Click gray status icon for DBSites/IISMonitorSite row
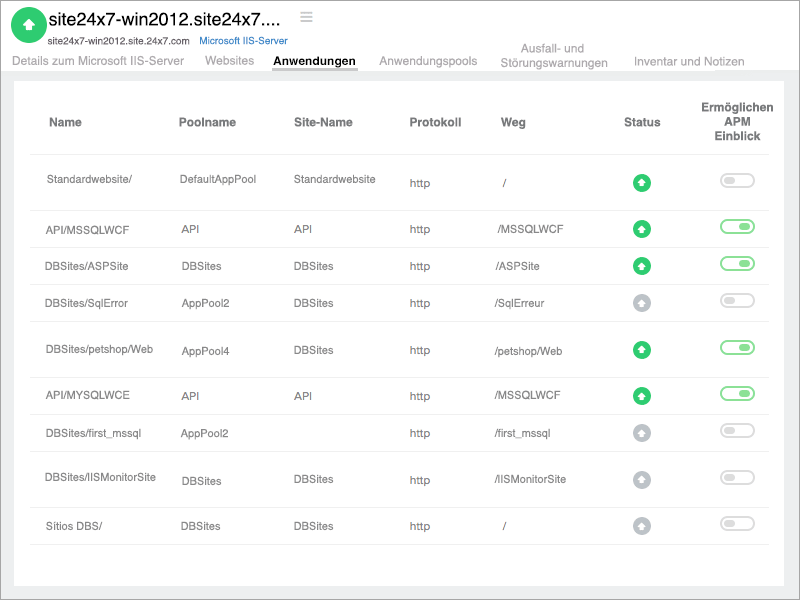Screen dimensions: 800x600 click(642, 479)
